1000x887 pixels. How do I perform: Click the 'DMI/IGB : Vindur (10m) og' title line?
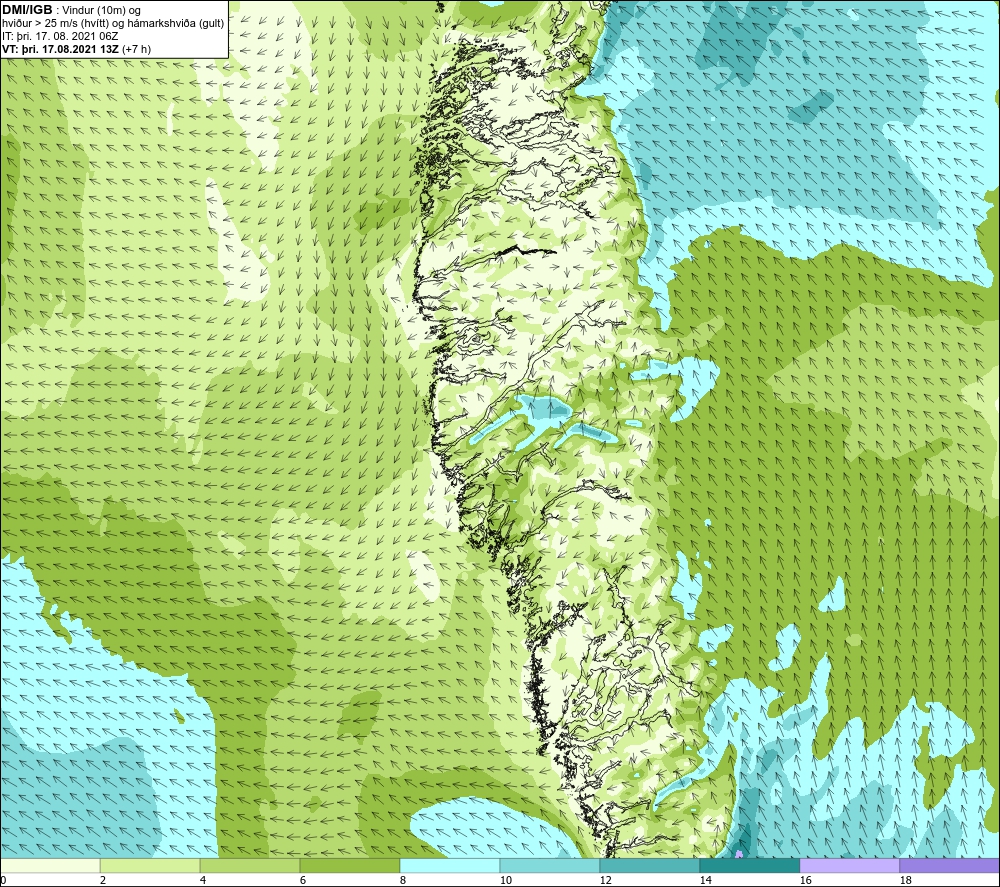[72, 10]
